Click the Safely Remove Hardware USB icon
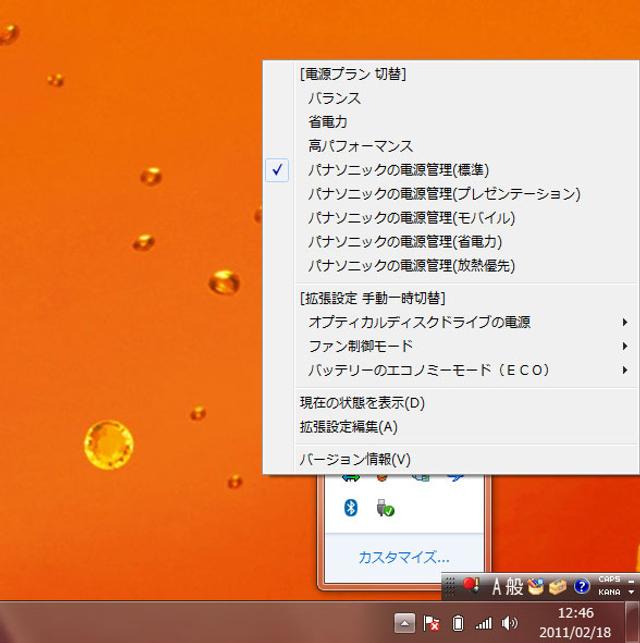Screen dimensions: 640x643 coord(385,508)
